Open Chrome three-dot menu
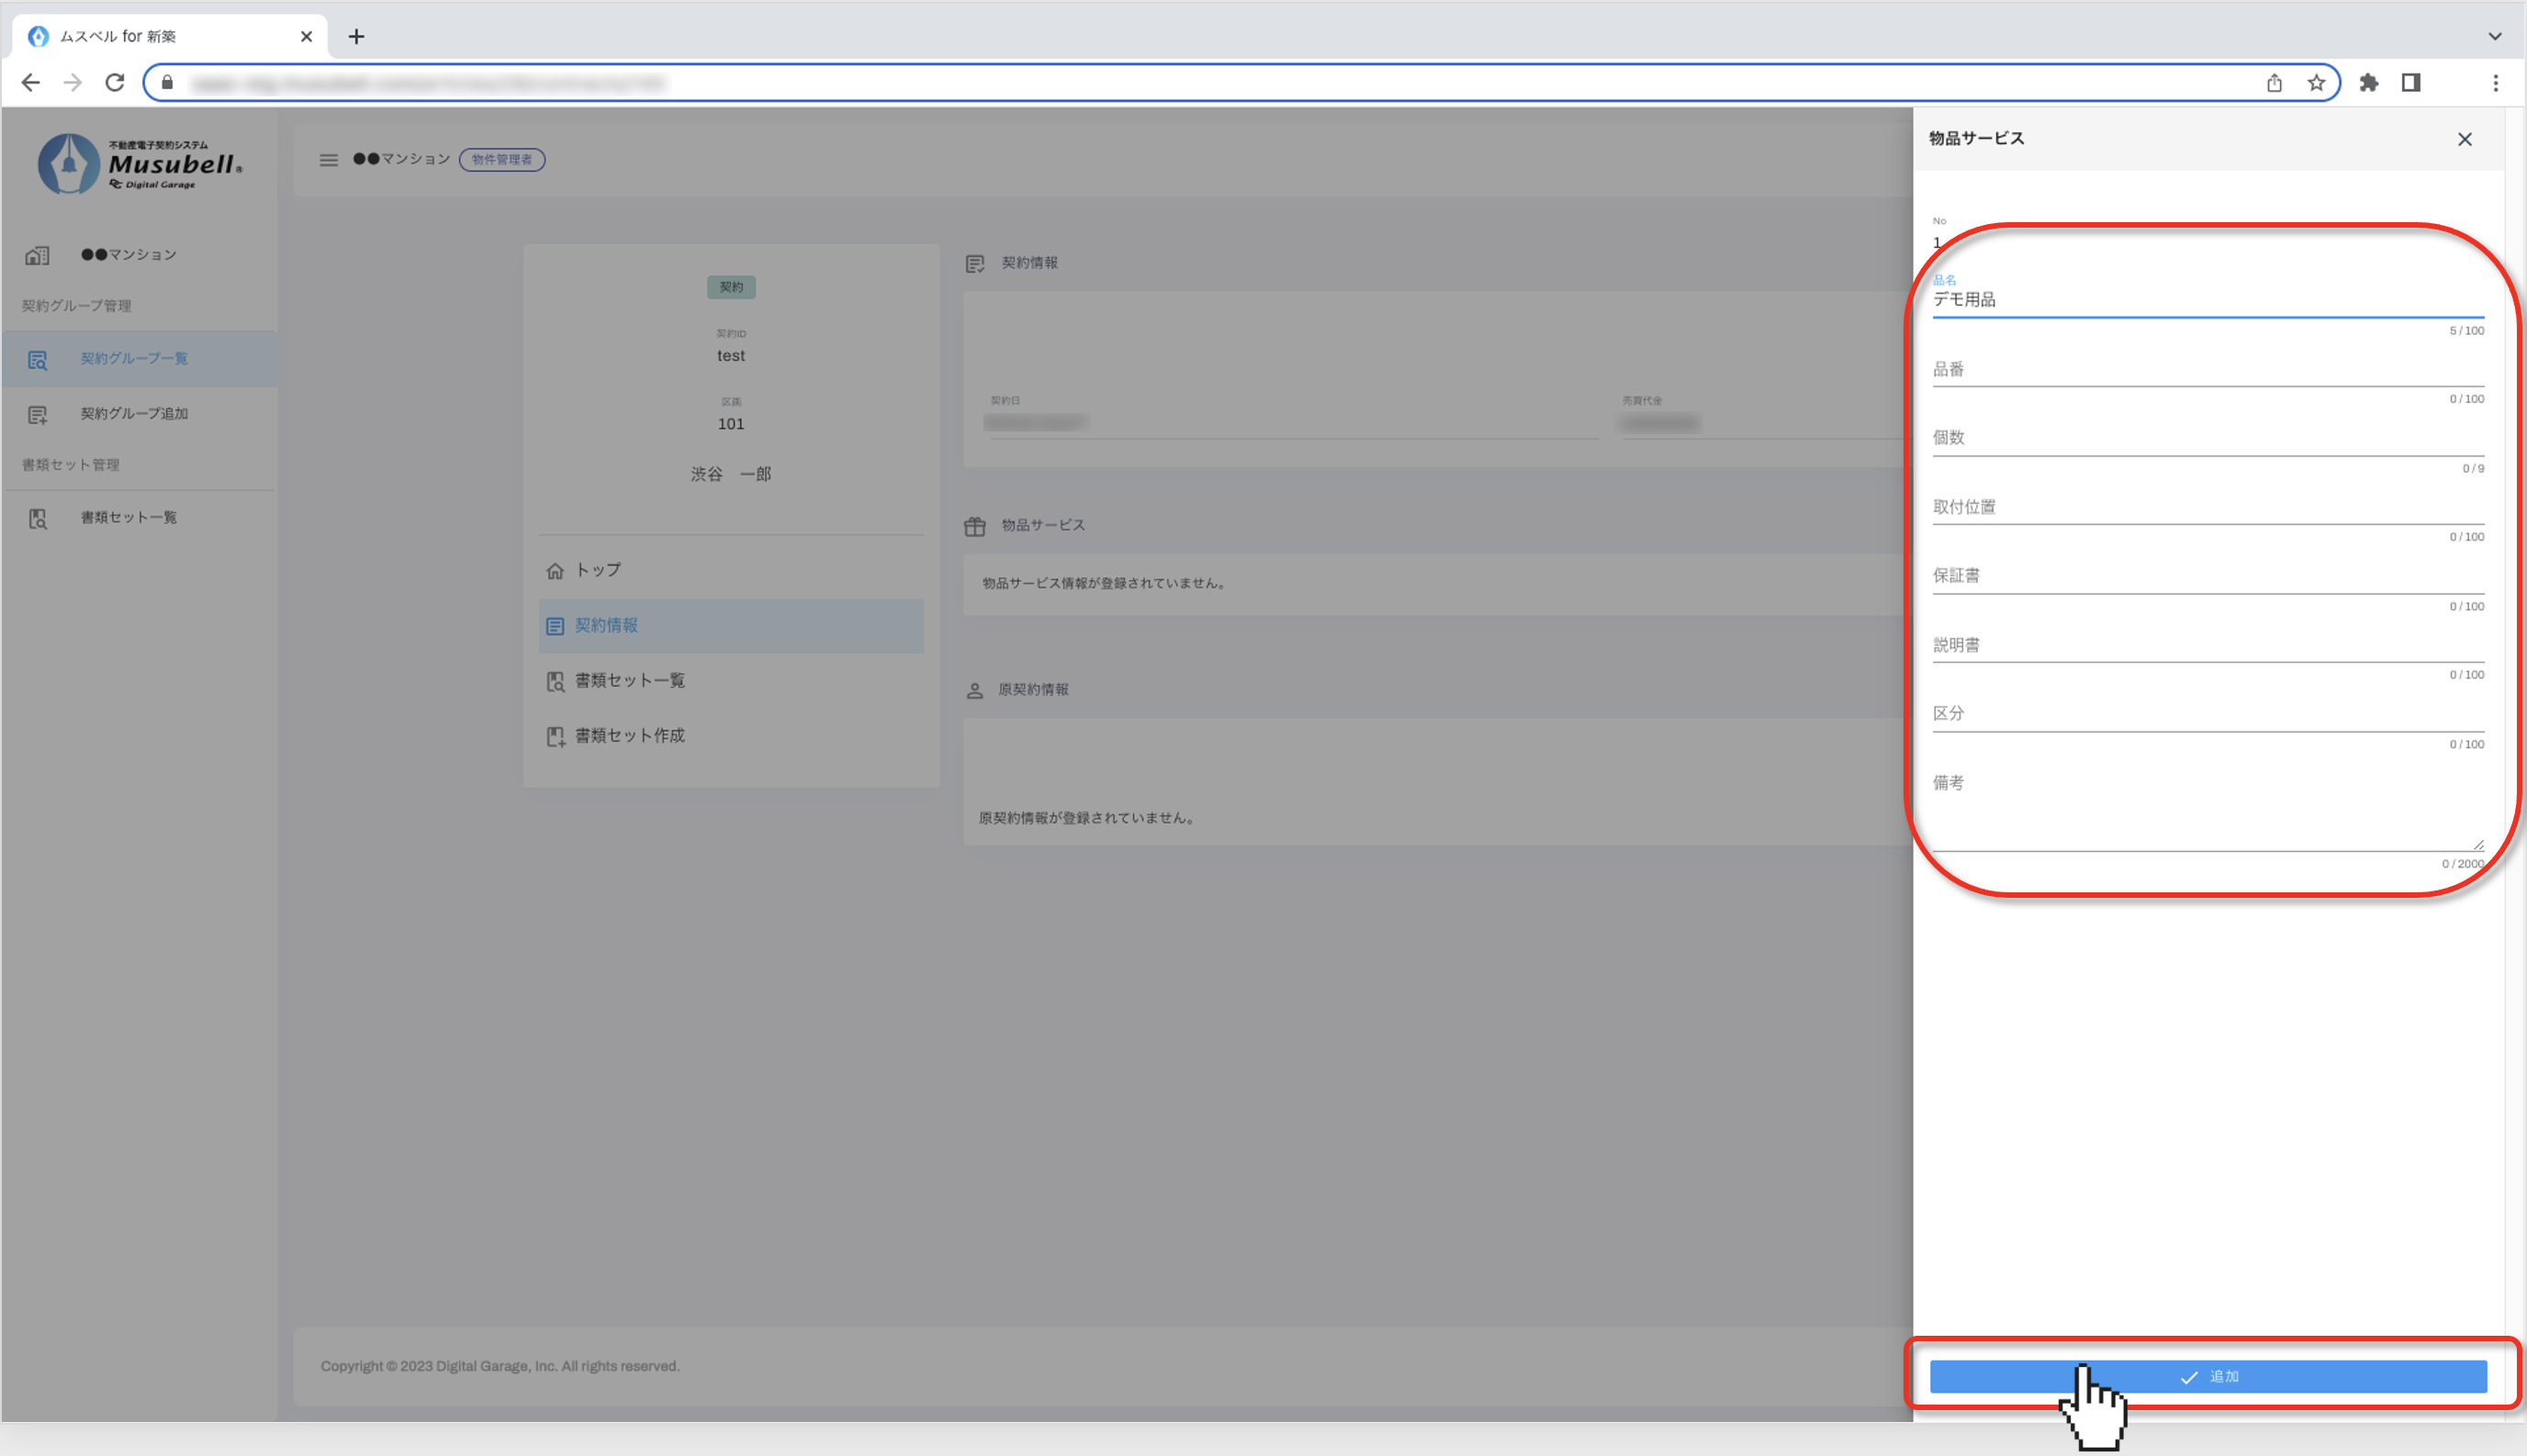 [x=2495, y=83]
